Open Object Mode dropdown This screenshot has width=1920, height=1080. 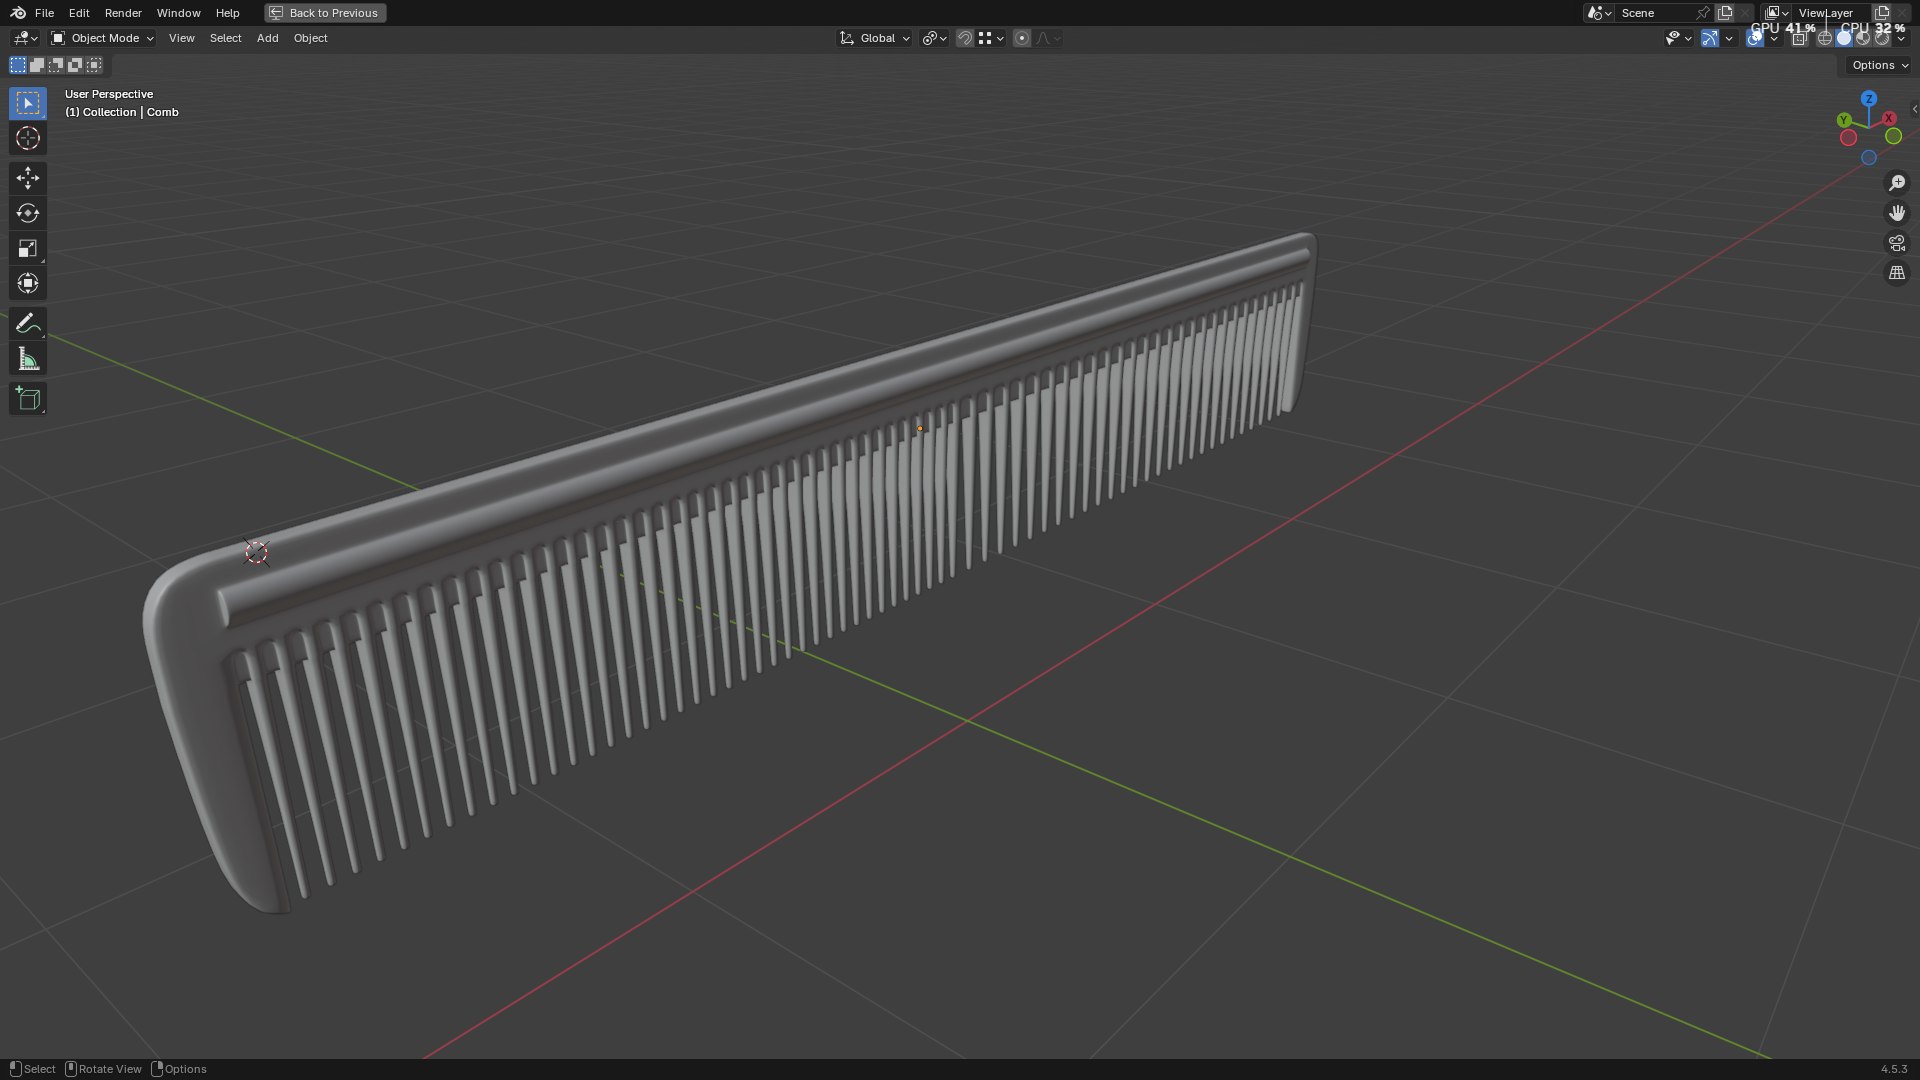[x=102, y=38]
